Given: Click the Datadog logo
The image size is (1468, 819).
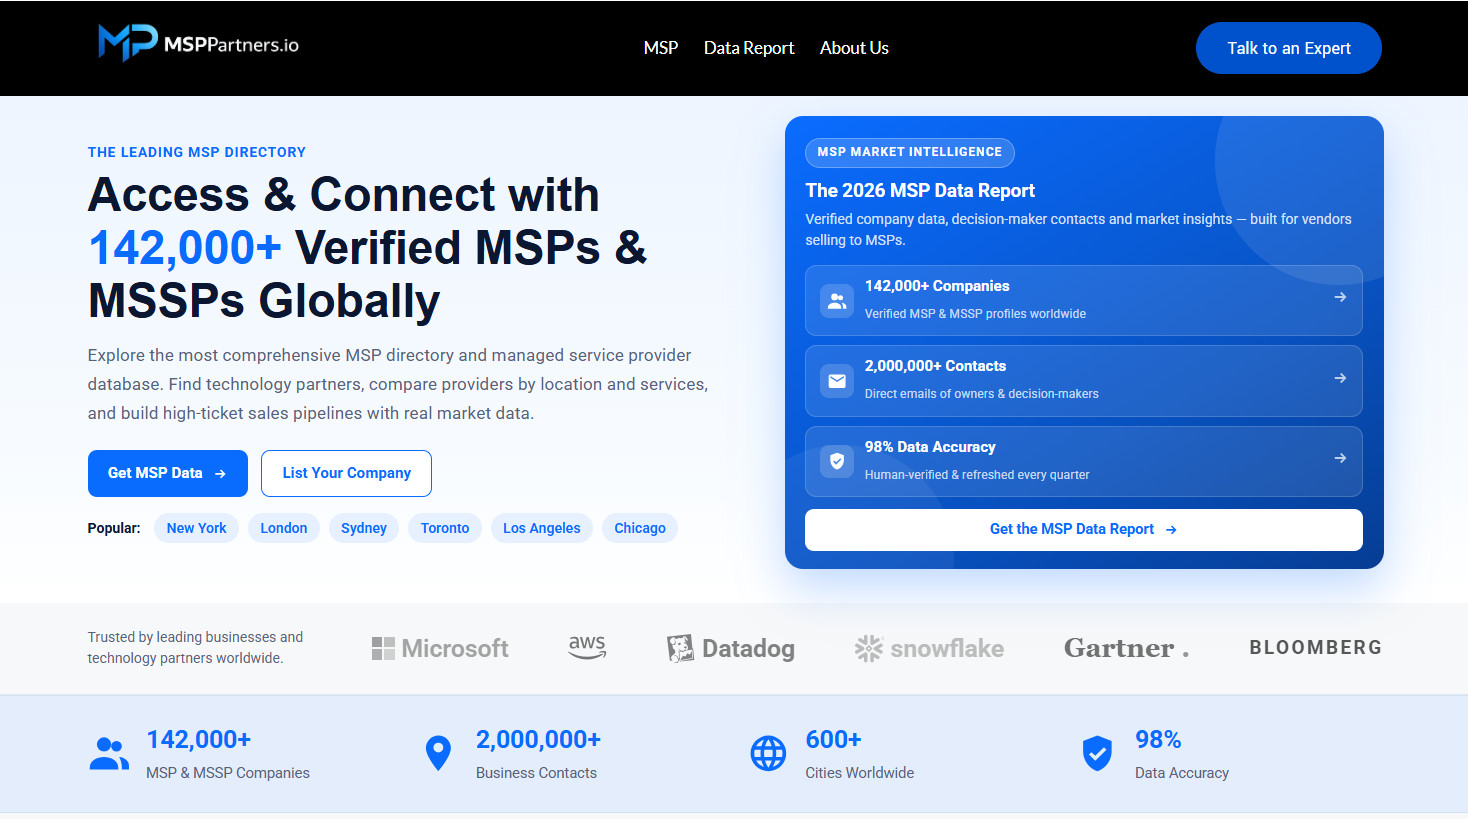Looking at the screenshot, I should [x=731, y=648].
